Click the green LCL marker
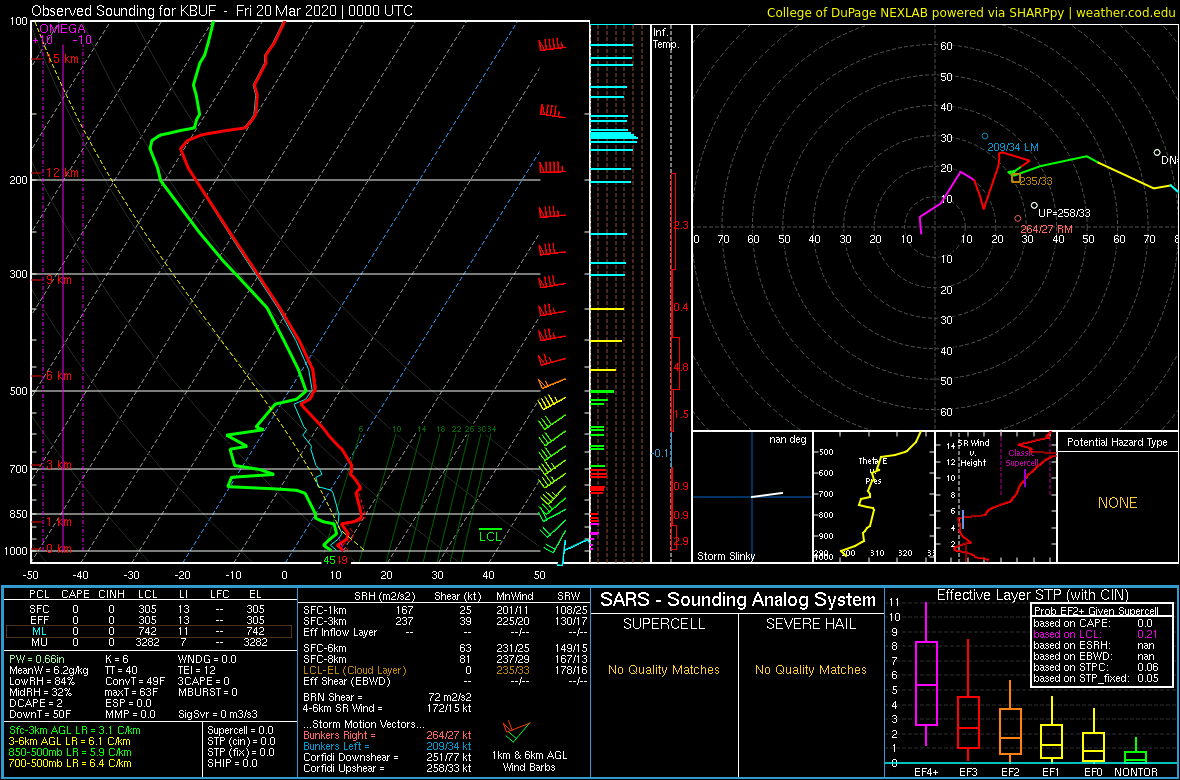The width and height of the screenshot is (1180, 780). [491, 535]
